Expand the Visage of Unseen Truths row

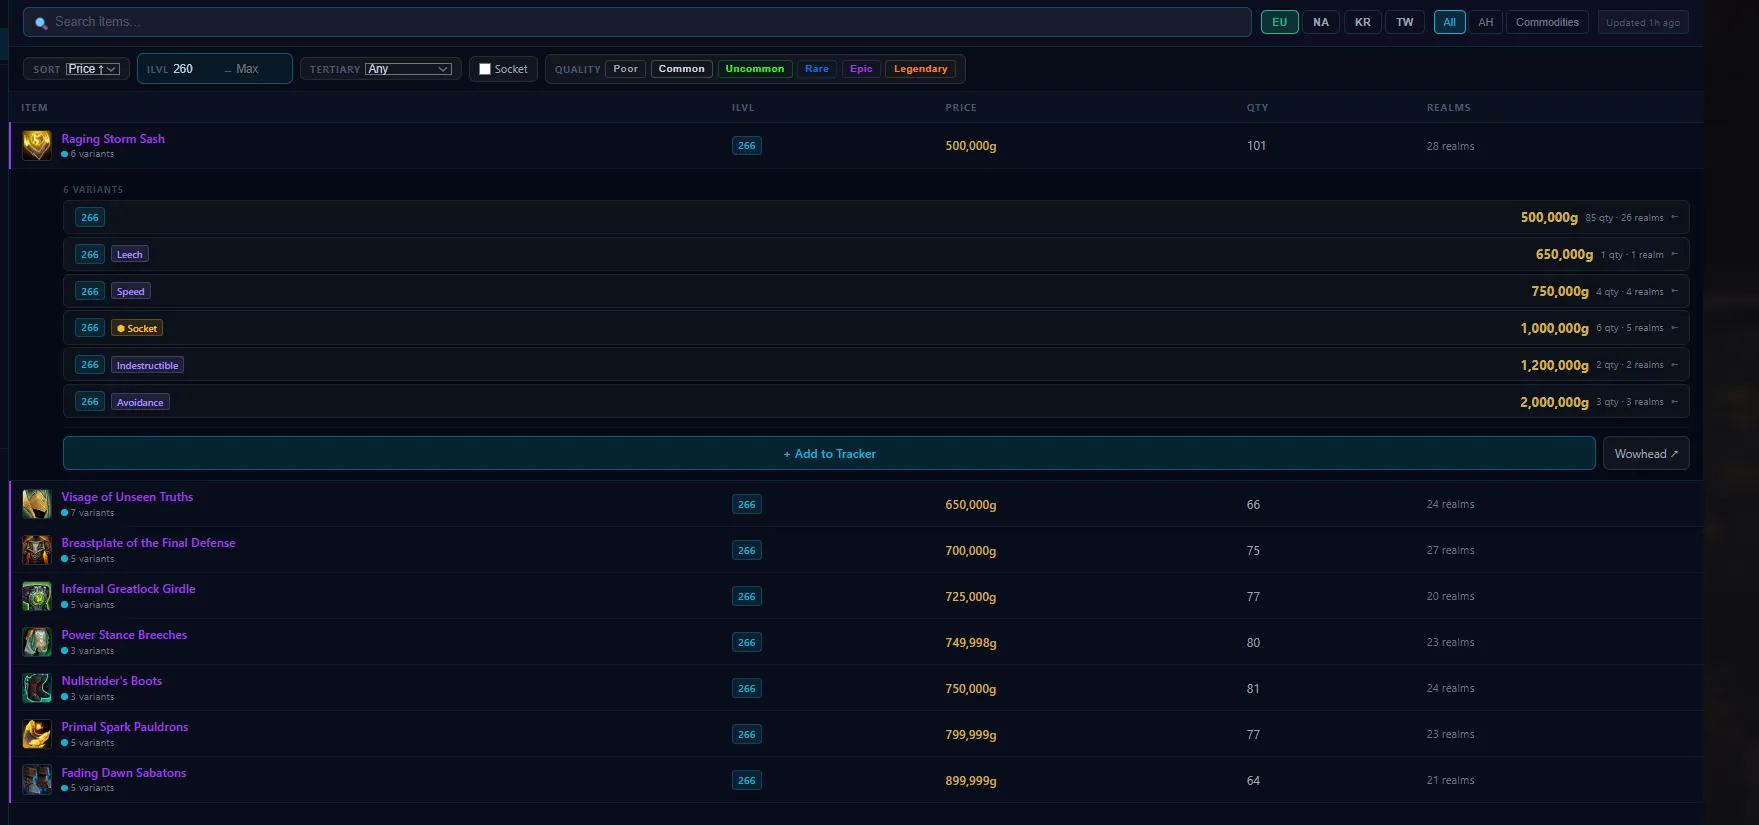coord(856,504)
